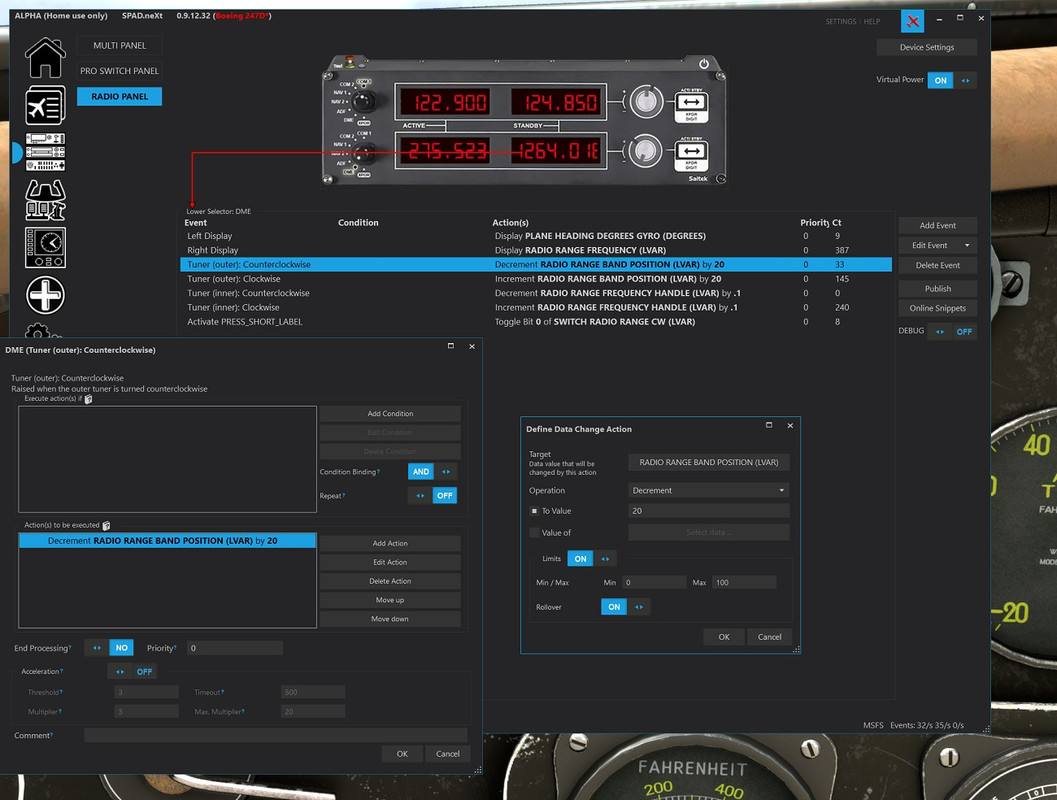
Task: Switch to PRO SWITCH PANEL tab
Action: coord(119,71)
